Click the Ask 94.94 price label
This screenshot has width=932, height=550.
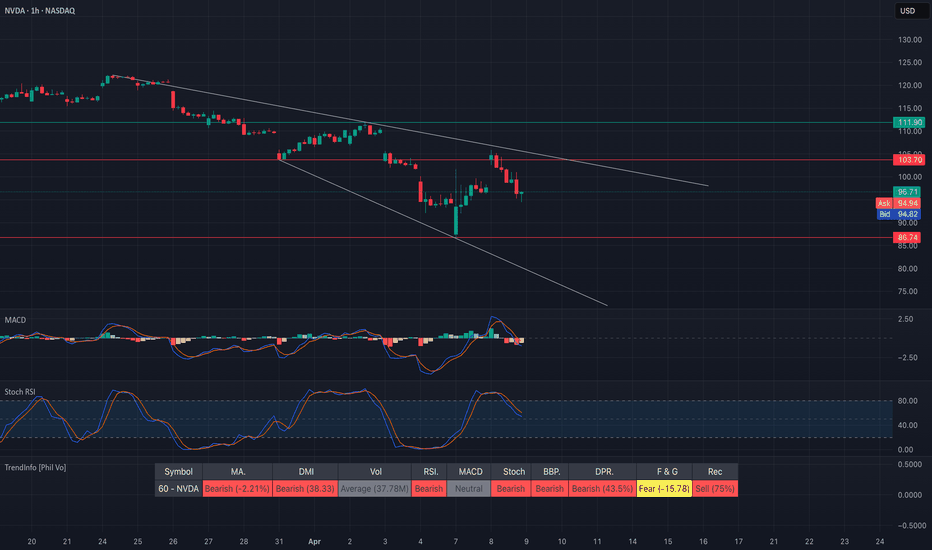click(898, 203)
